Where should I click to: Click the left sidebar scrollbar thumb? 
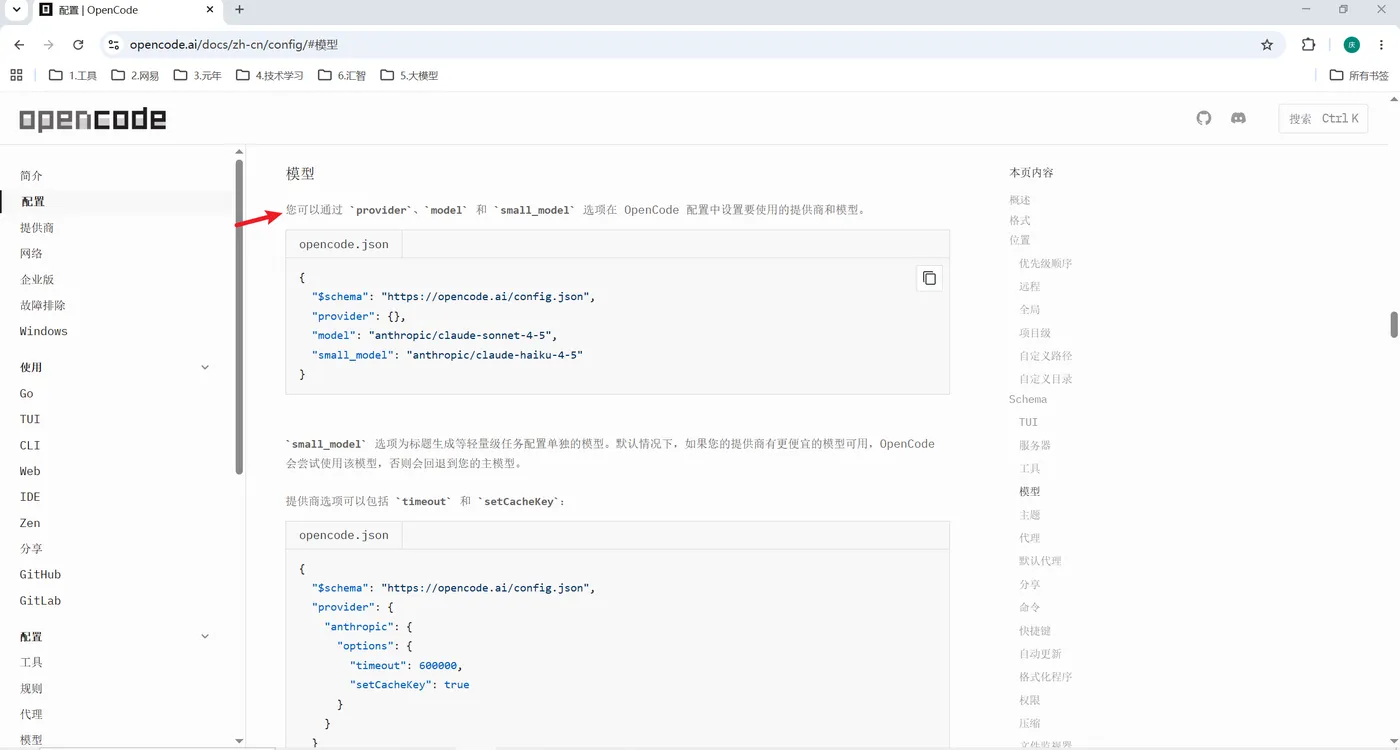point(239,316)
